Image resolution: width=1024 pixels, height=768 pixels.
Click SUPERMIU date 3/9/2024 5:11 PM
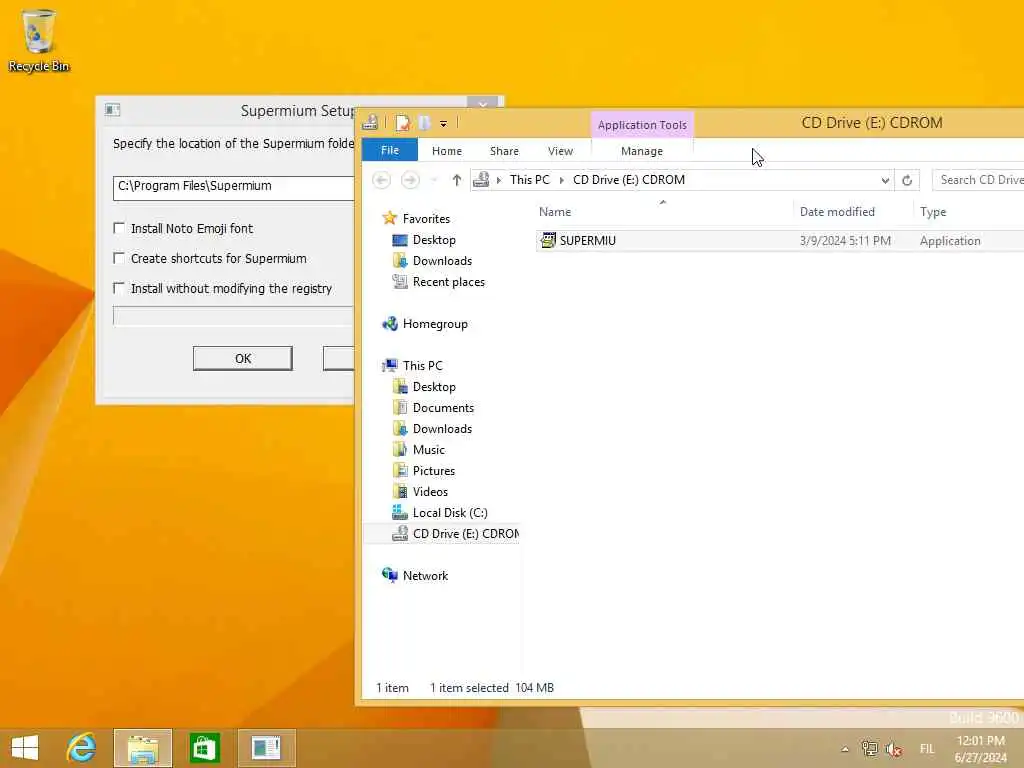coord(845,241)
